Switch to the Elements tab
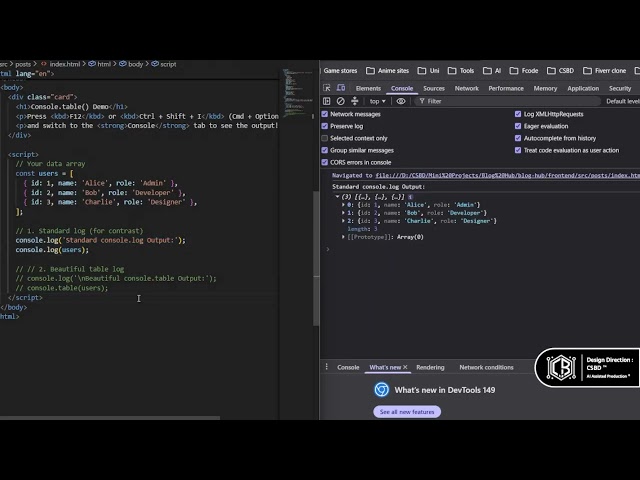Image resolution: width=640 pixels, height=480 pixels. click(x=368, y=88)
